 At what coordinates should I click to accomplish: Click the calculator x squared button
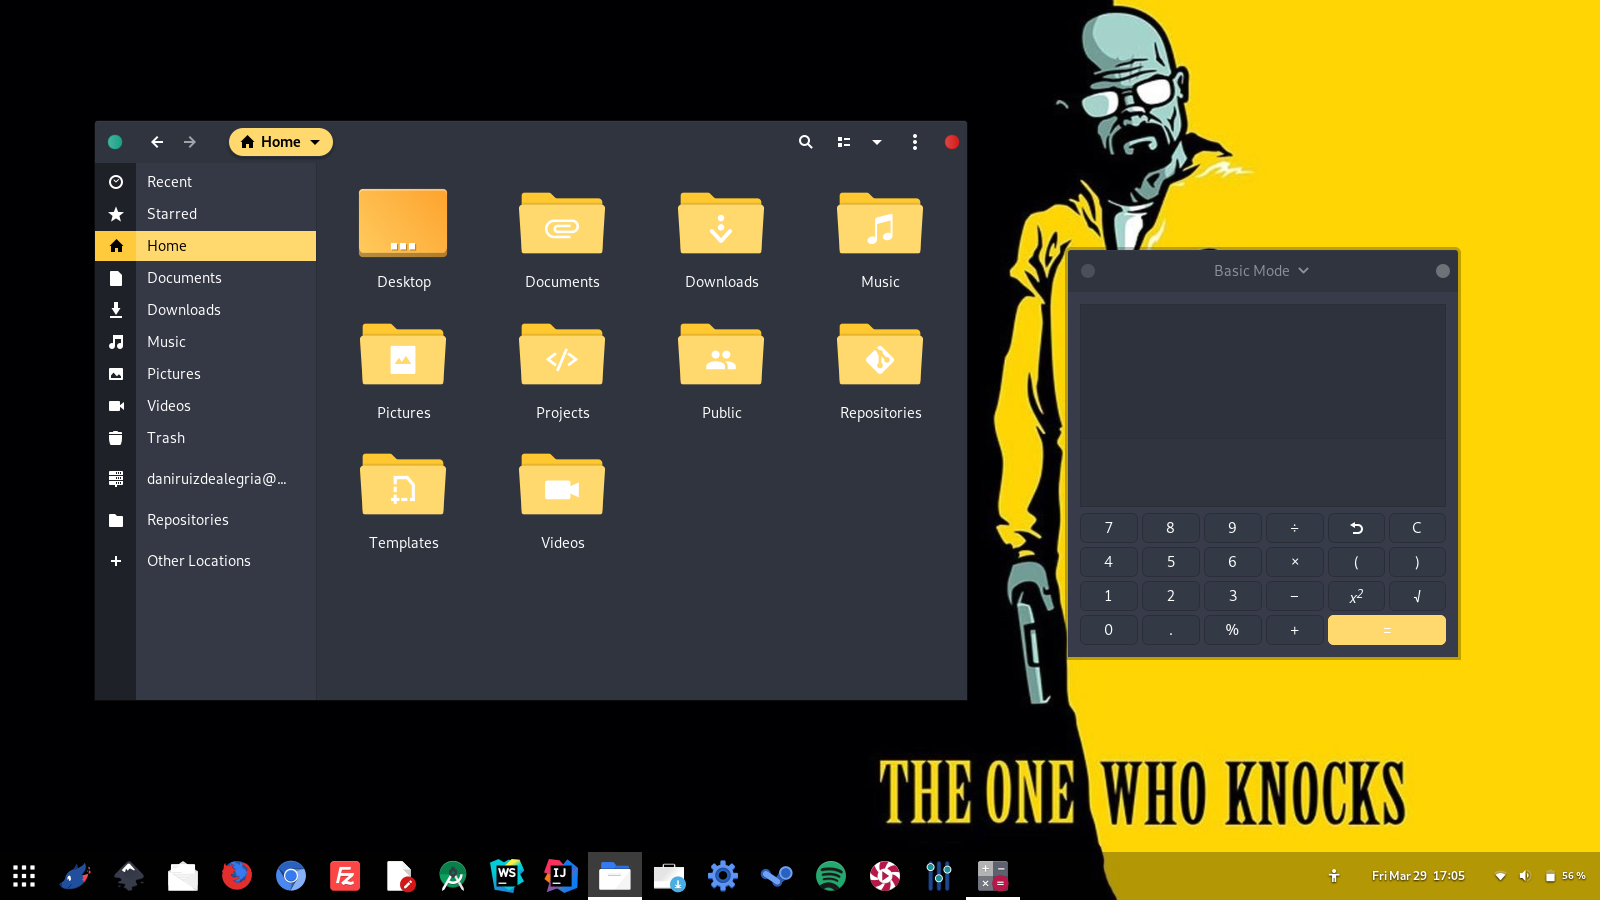point(1357,596)
